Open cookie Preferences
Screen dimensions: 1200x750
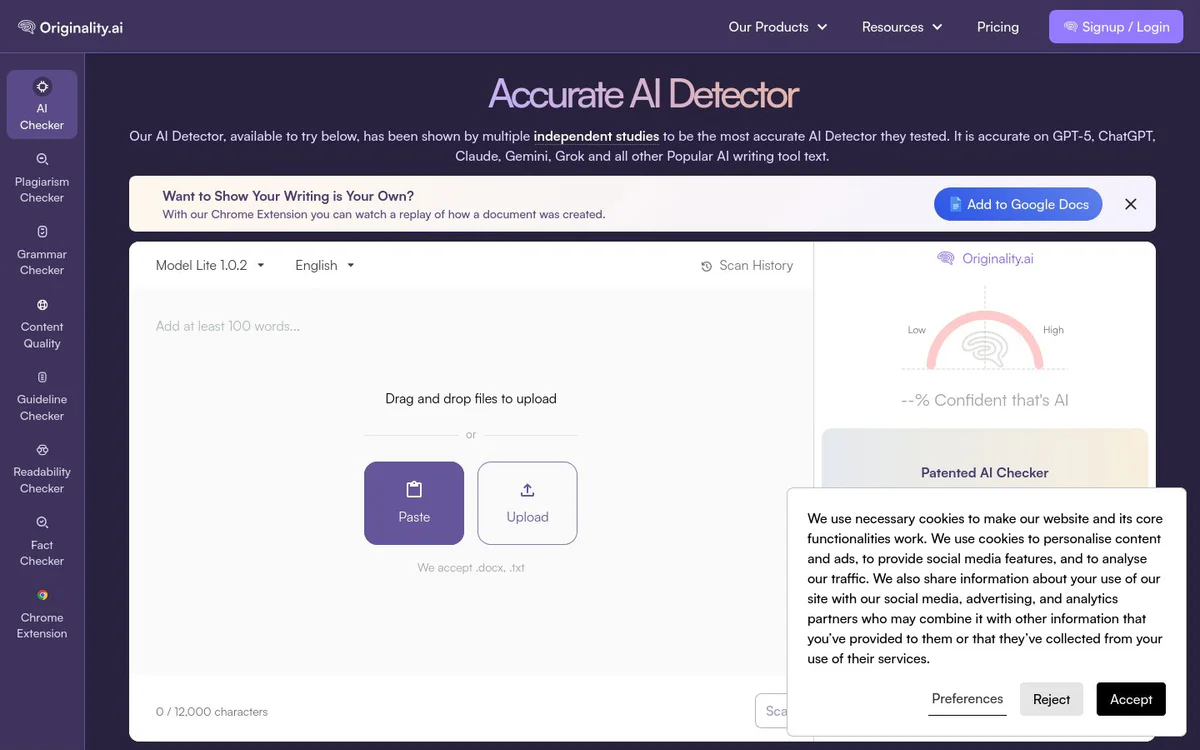967,699
